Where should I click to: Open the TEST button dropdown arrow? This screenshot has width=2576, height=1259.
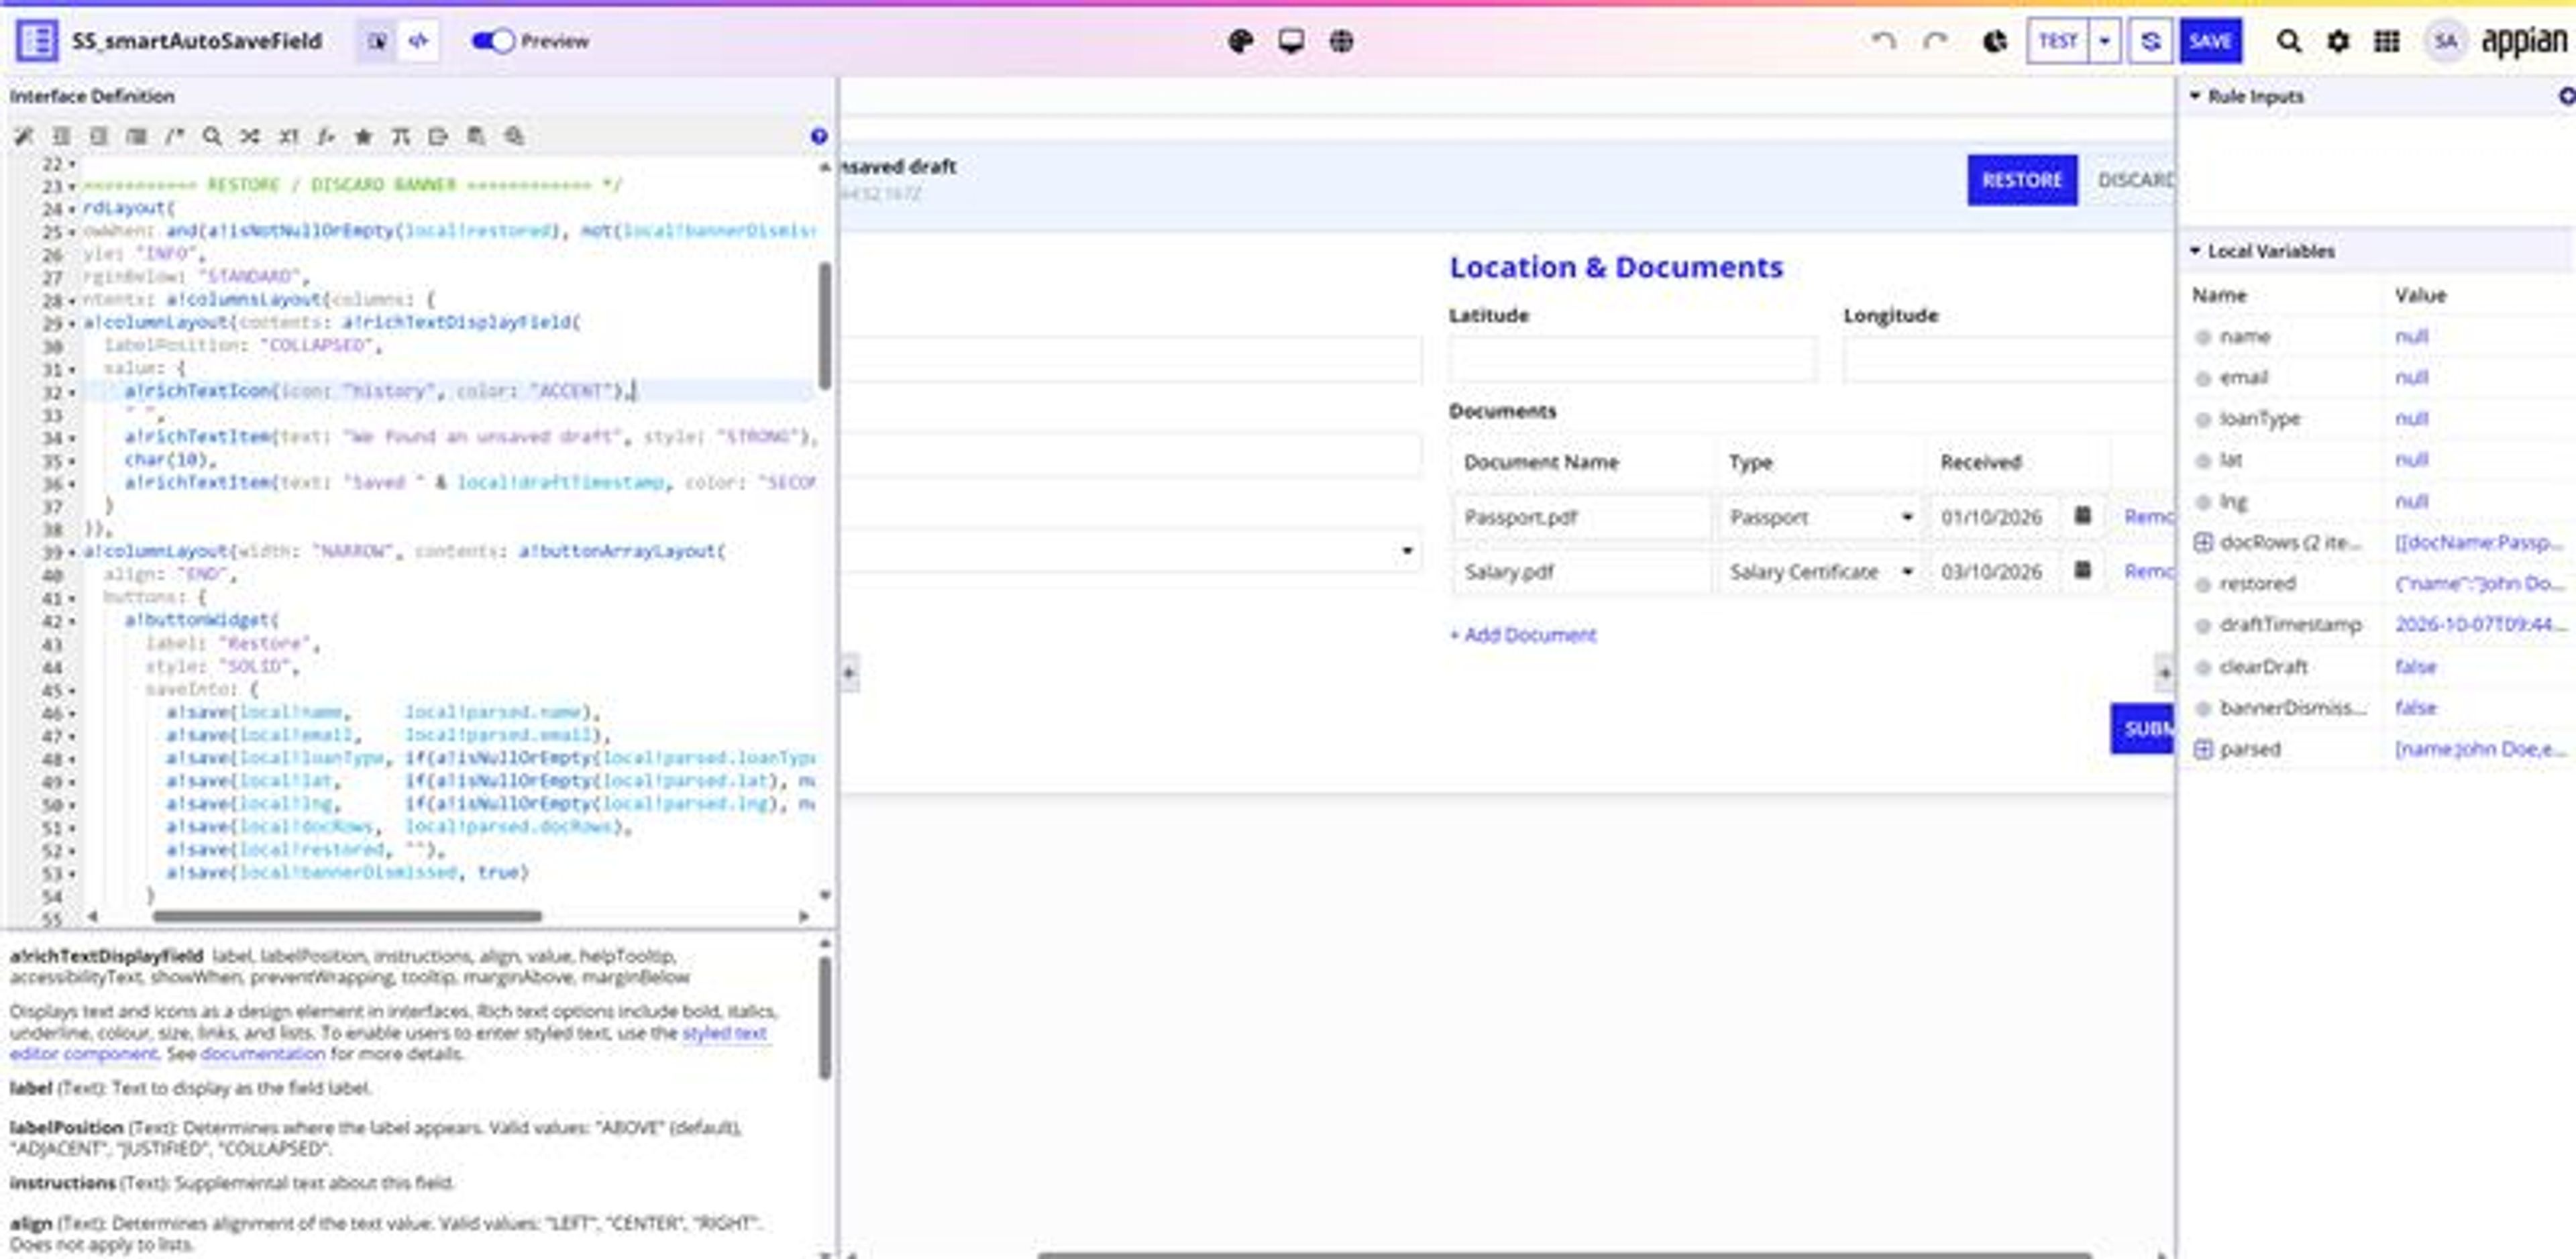coord(2105,41)
